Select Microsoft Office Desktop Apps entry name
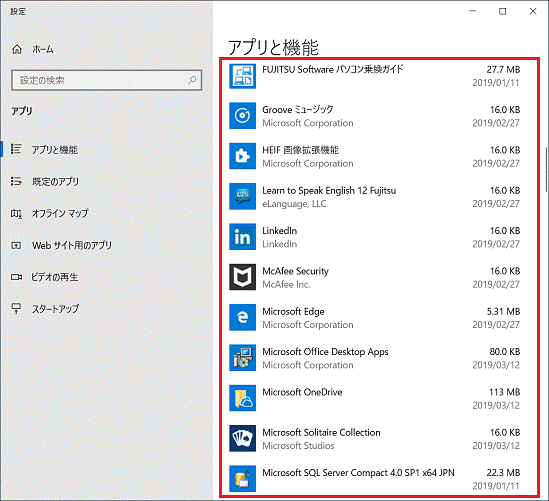549x501 pixels. (325, 352)
